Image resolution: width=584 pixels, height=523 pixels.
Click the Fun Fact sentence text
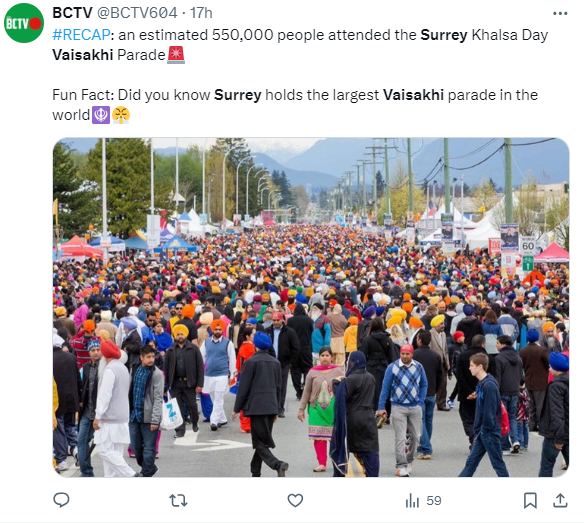pyautogui.click(x=295, y=105)
